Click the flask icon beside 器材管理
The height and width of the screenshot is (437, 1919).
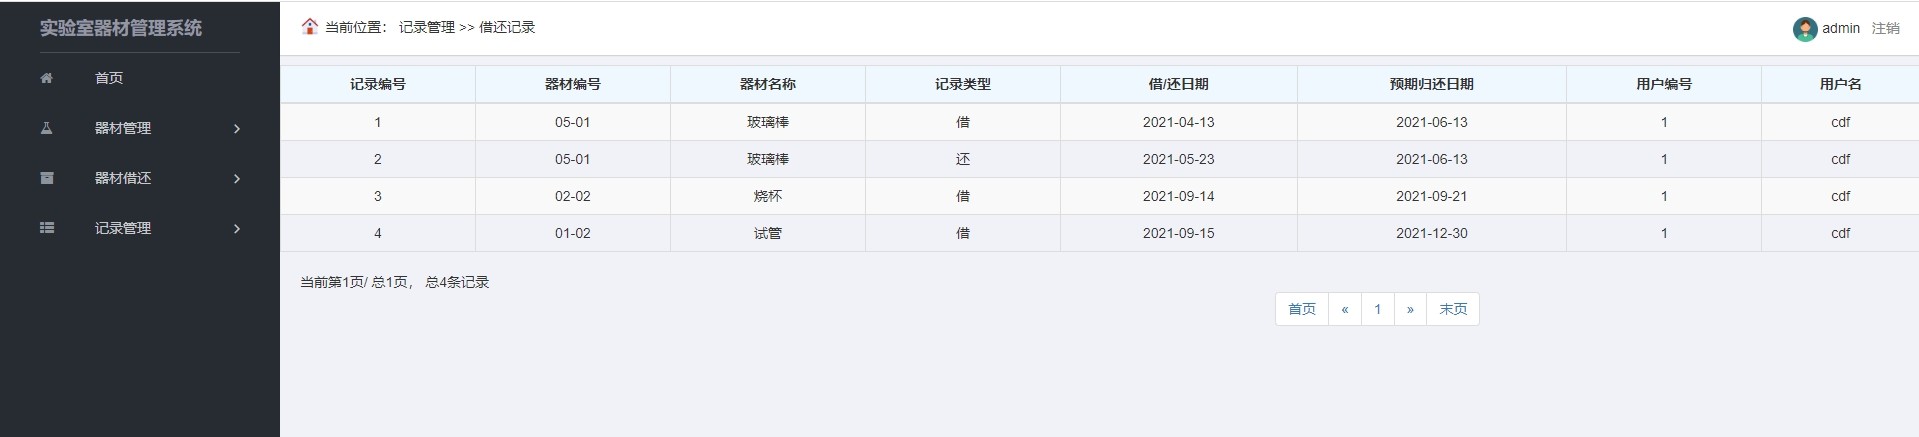click(x=46, y=128)
